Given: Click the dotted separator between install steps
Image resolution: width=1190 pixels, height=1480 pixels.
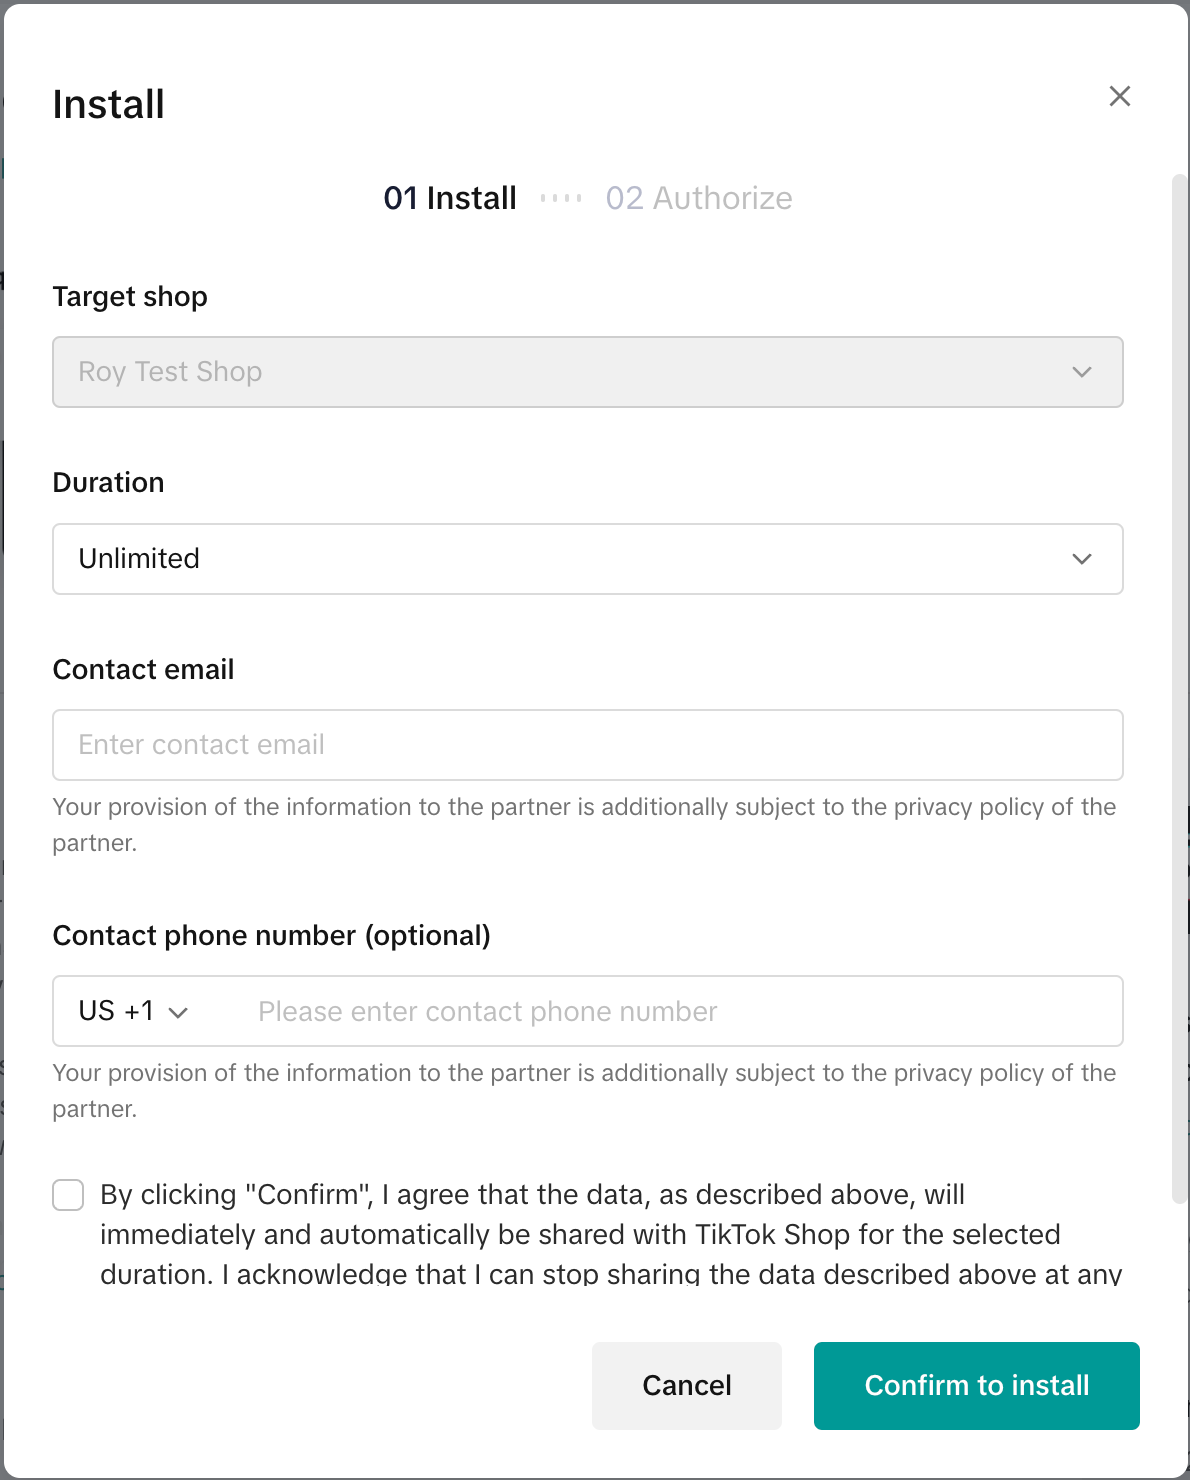Looking at the screenshot, I should point(561,198).
